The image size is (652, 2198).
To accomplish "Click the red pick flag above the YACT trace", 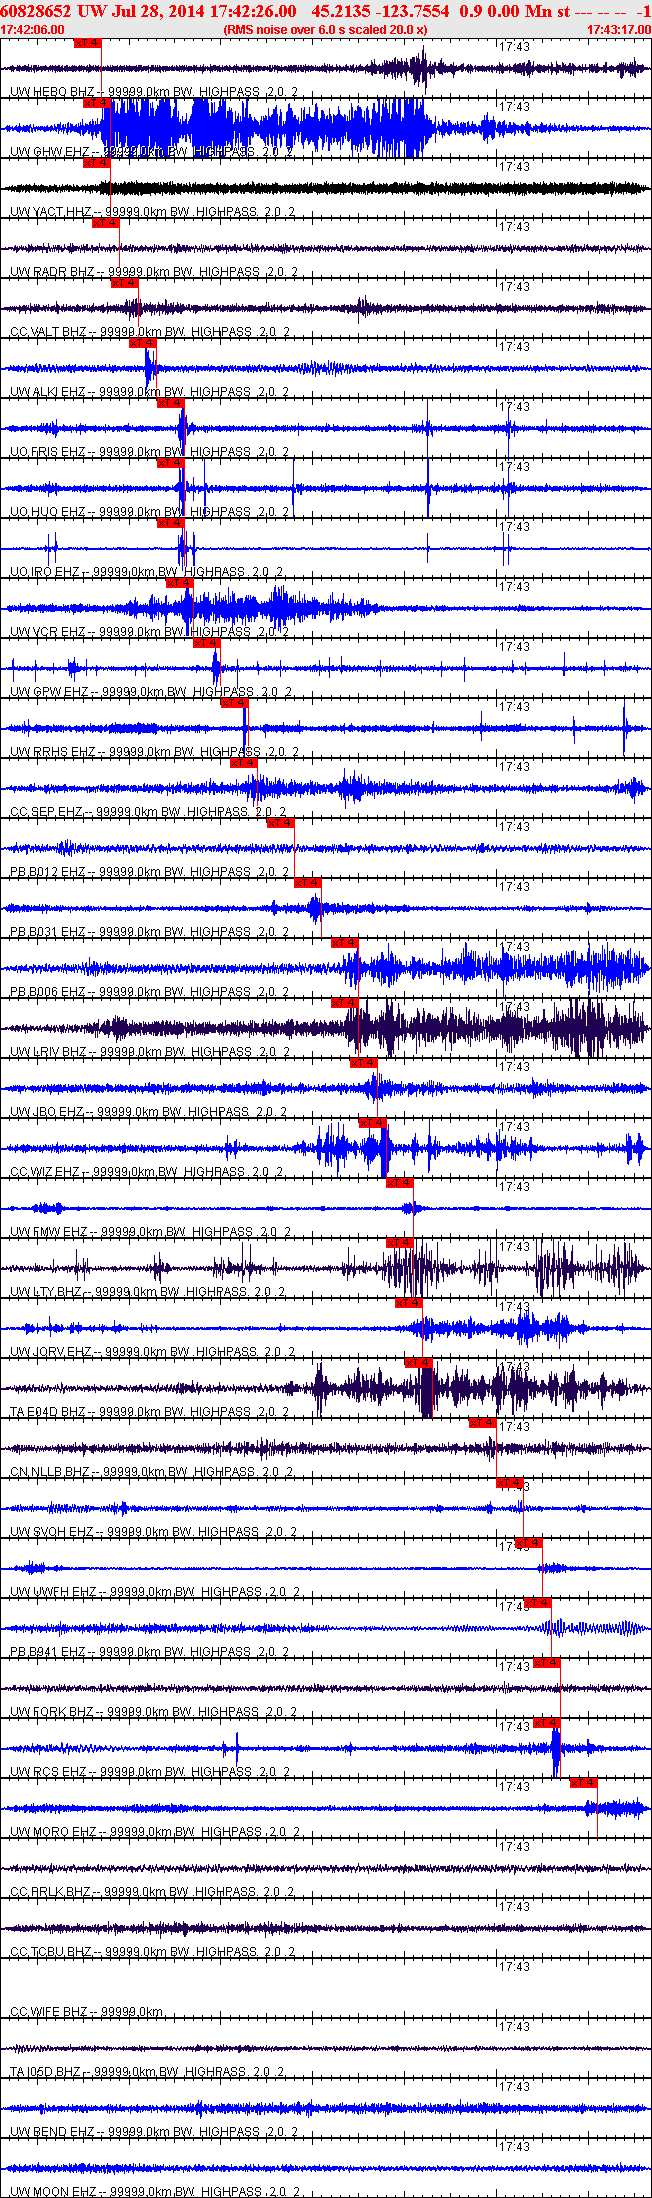I will pos(97,163).
